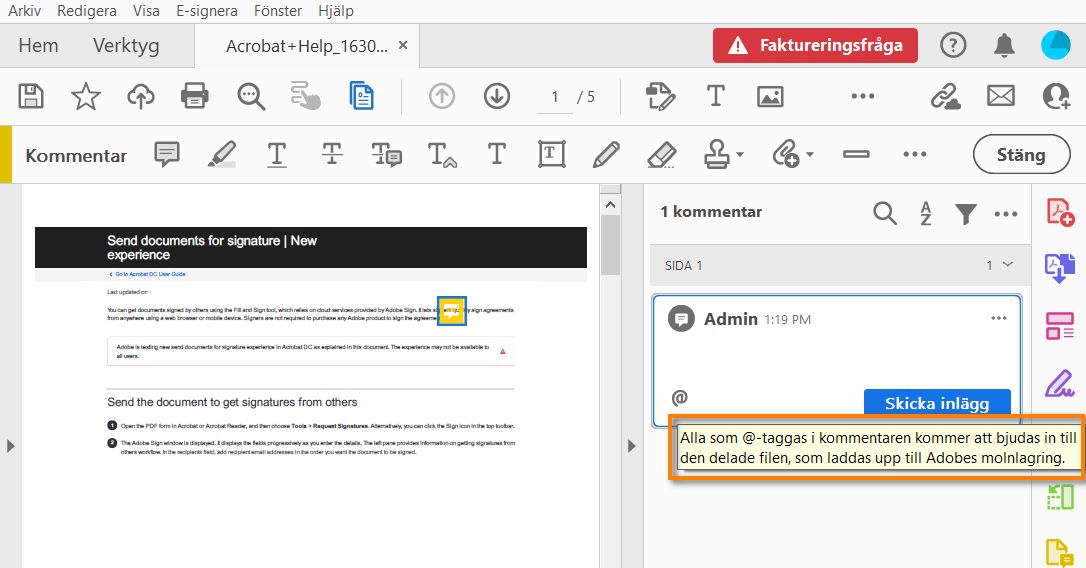The image size is (1086, 568).
Task: Go to next page with down arrow
Action: (x=497, y=96)
